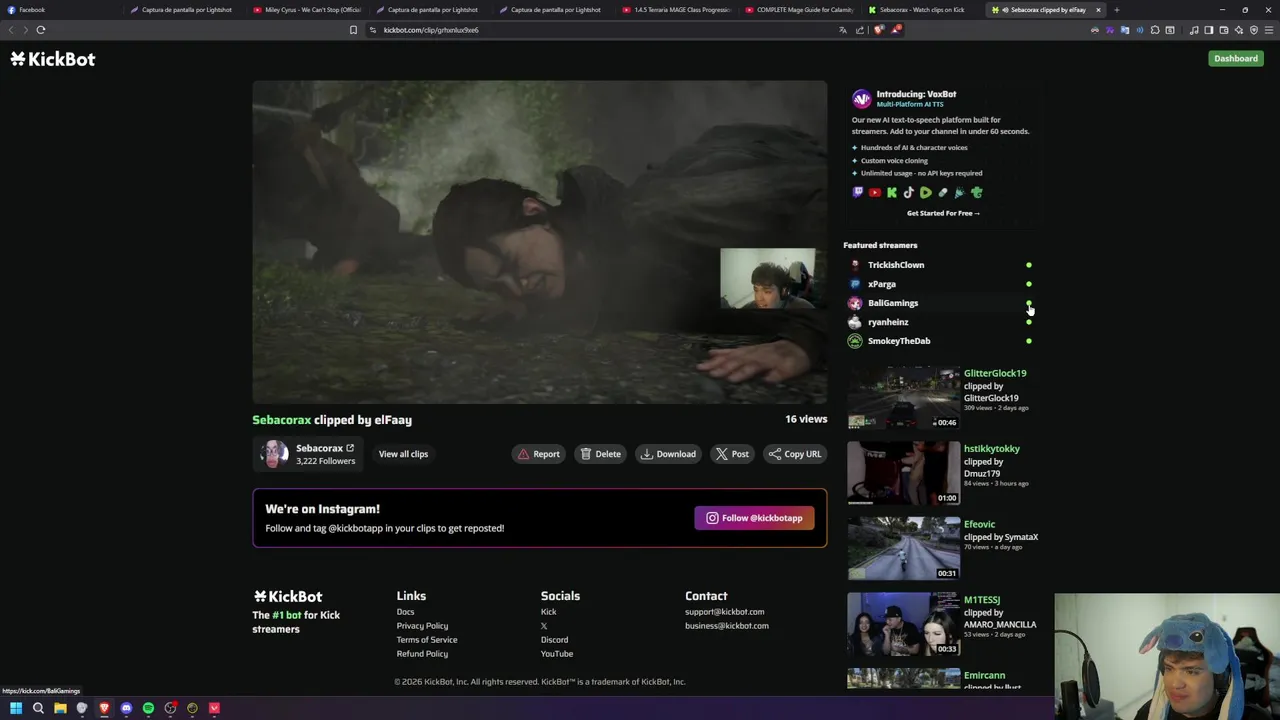Image resolution: width=1280 pixels, height=720 pixels.
Task: Open Privacy Policy footer link
Action: [422, 626]
